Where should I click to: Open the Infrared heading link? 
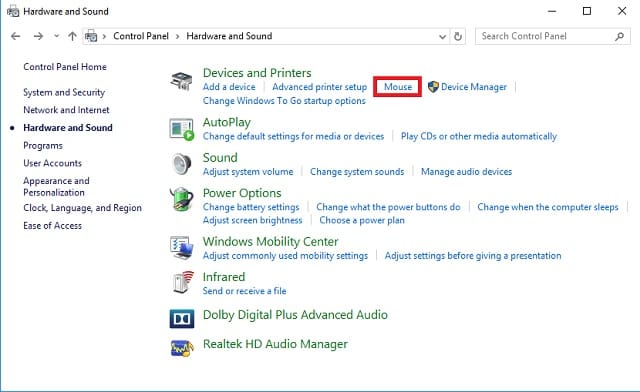coord(224,277)
